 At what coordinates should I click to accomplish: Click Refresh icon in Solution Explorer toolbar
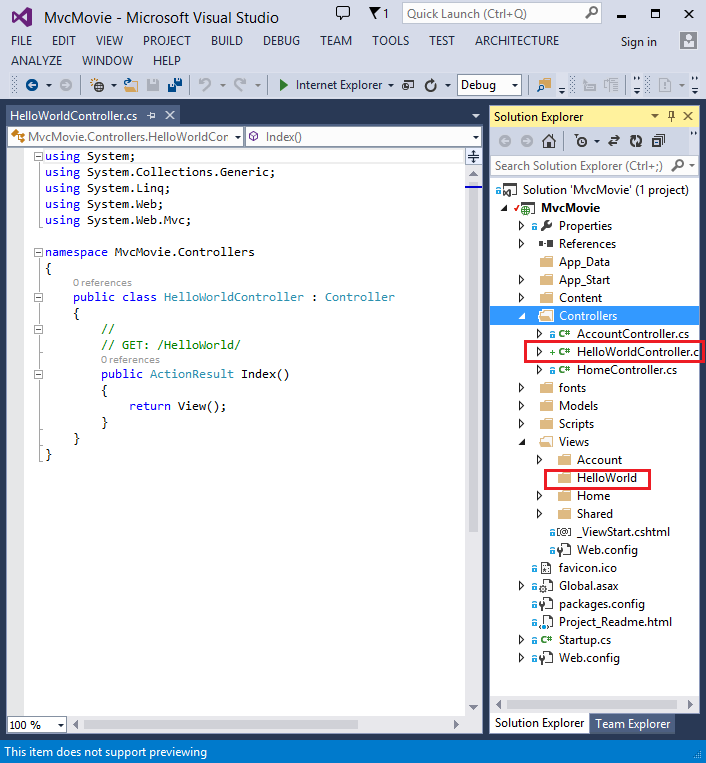coord(635,141)
